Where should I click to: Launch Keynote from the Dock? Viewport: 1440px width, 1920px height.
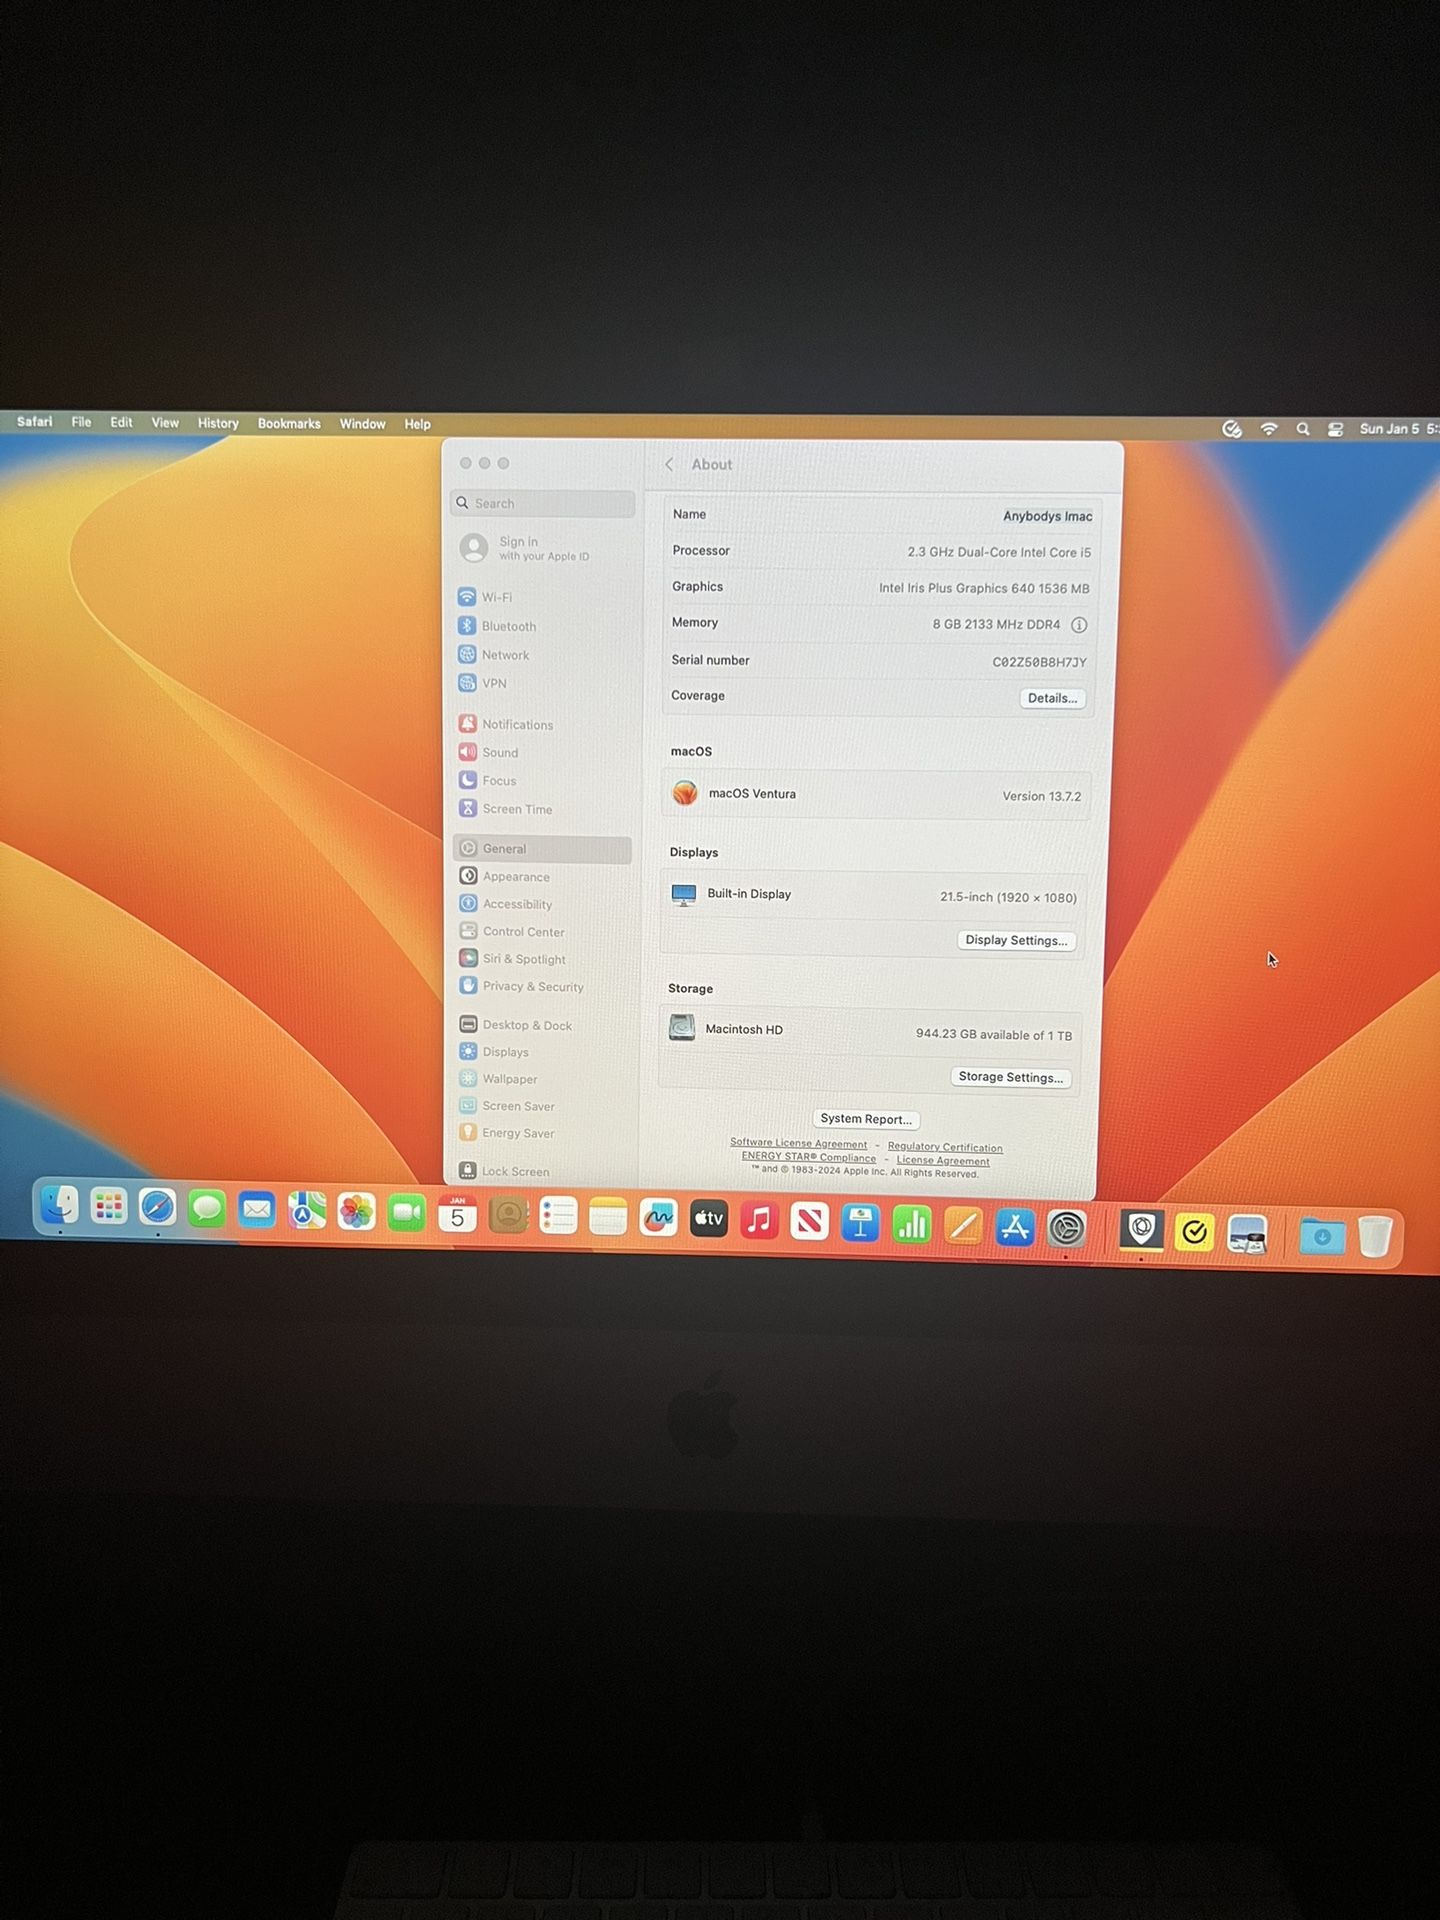coord(861,1222)
